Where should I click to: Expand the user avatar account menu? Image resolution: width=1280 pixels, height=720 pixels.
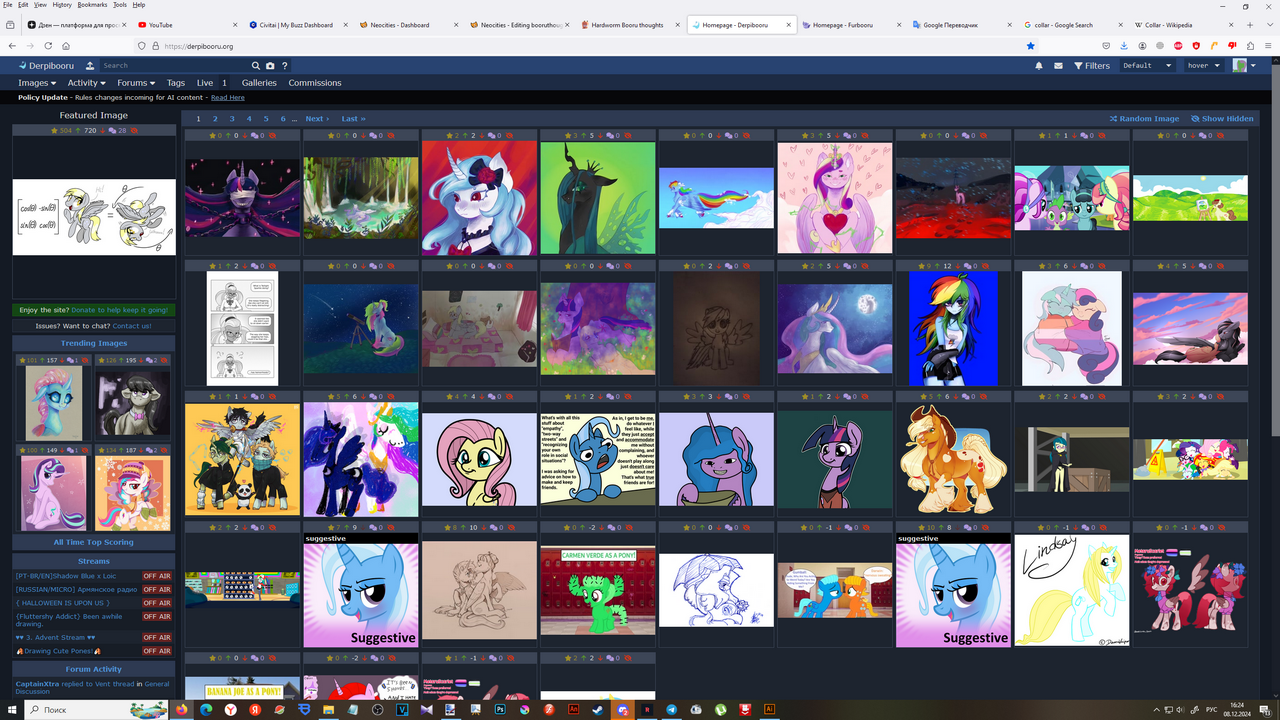coord(1245,66)
